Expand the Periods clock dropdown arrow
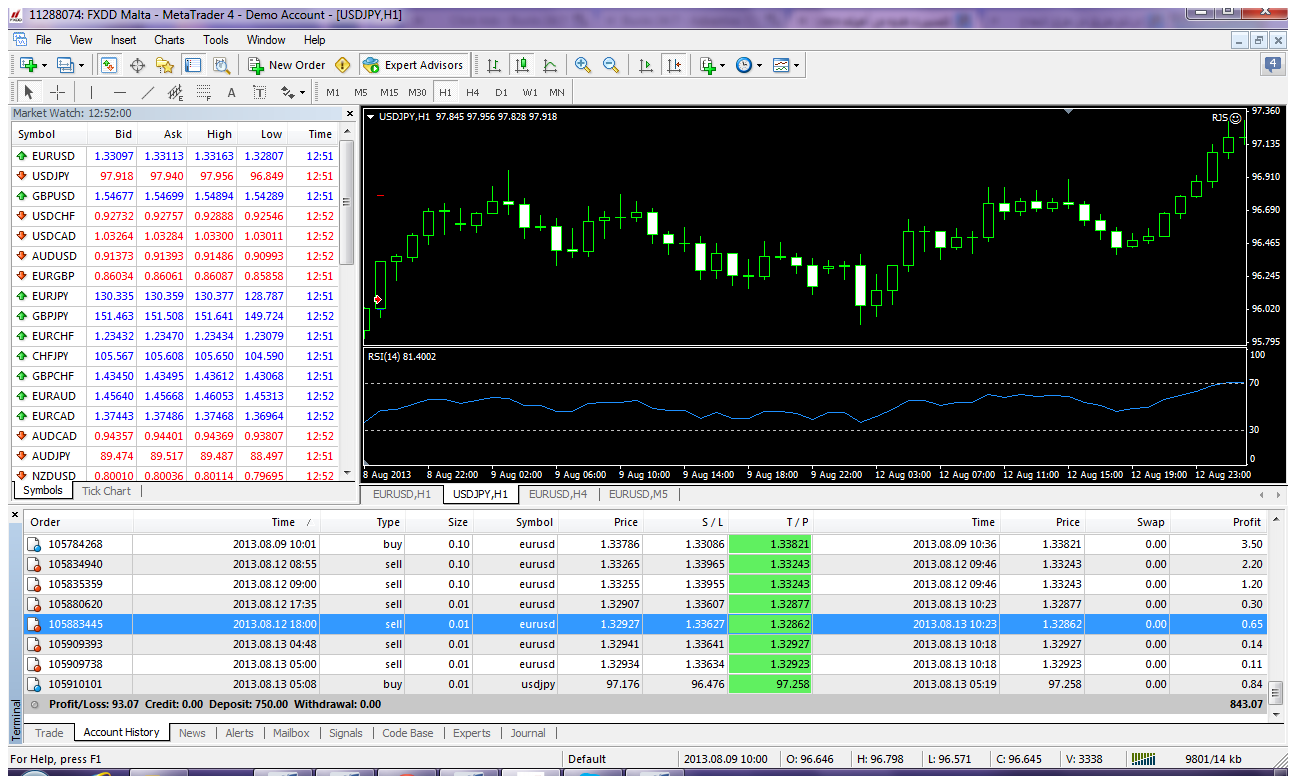The image size is (1296, 776). [x=759, y=65]
